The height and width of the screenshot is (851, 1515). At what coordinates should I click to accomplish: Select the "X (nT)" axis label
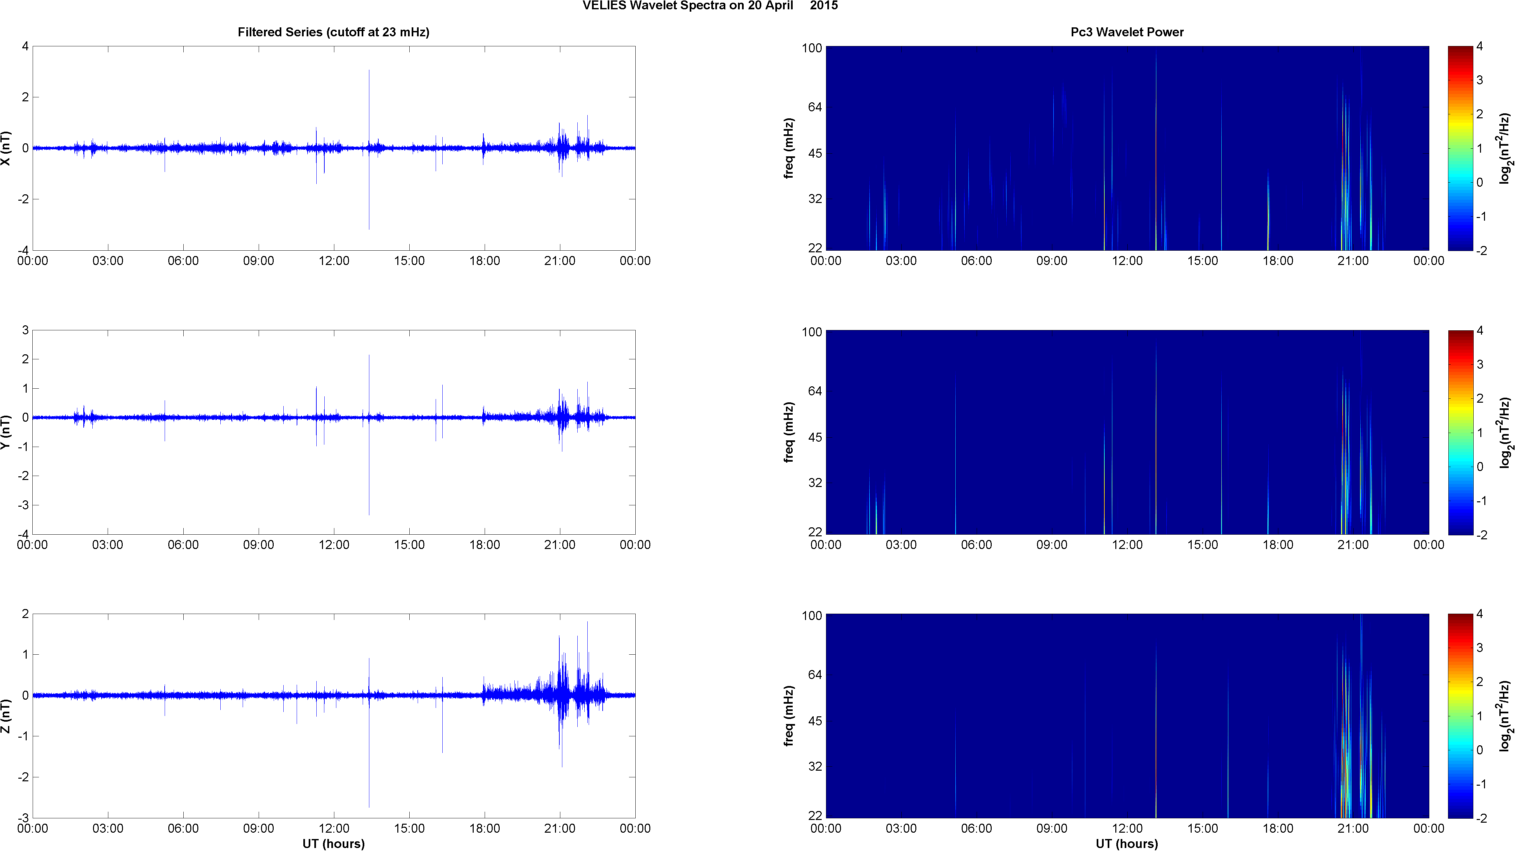(7, 148)
